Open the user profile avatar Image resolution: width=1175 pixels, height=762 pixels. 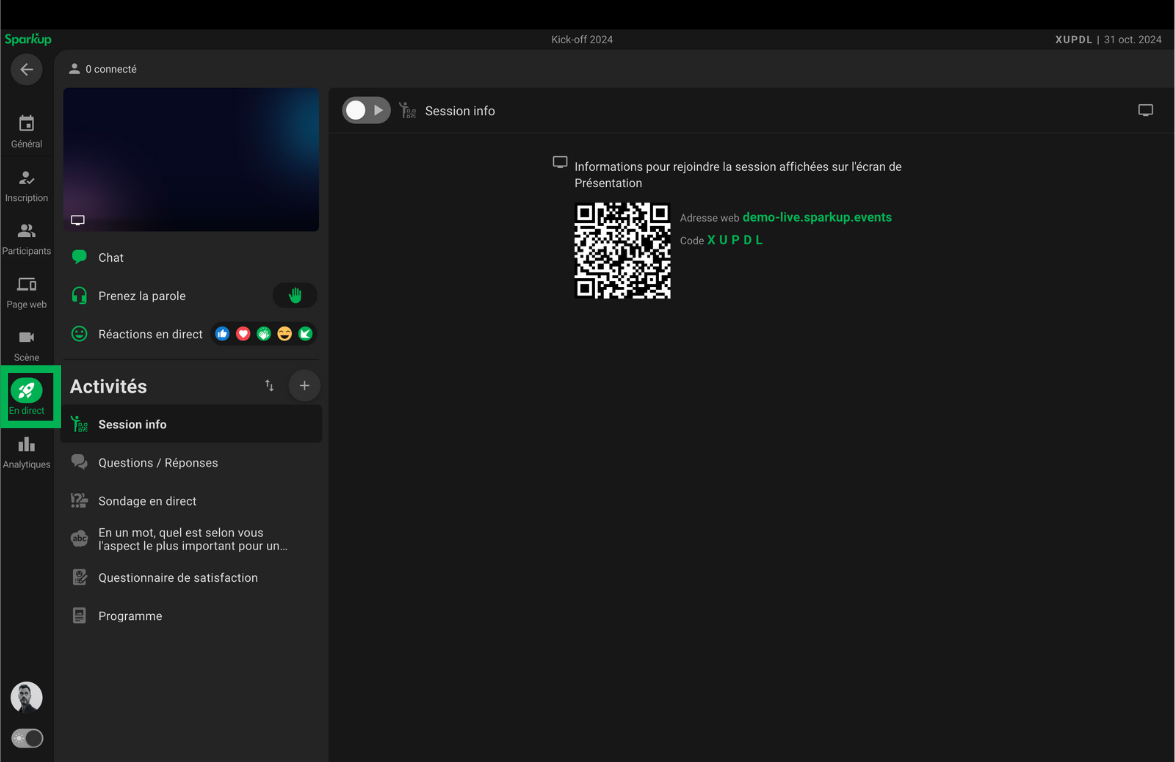tap(26, 697)
